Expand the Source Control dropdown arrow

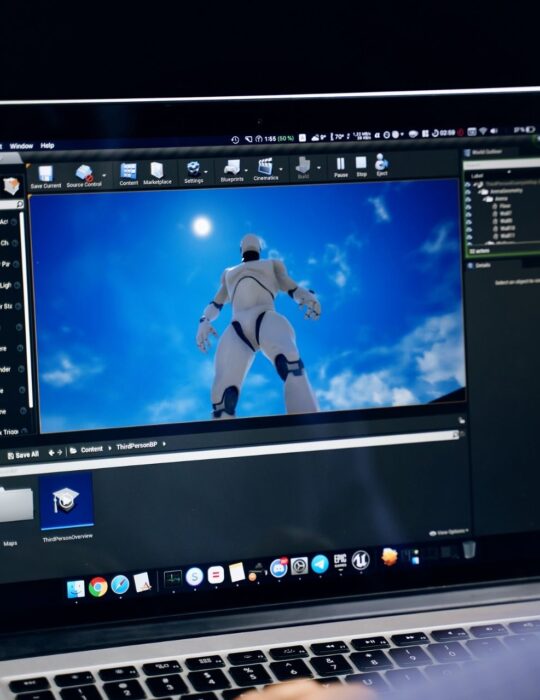click(x=104, y=175)
